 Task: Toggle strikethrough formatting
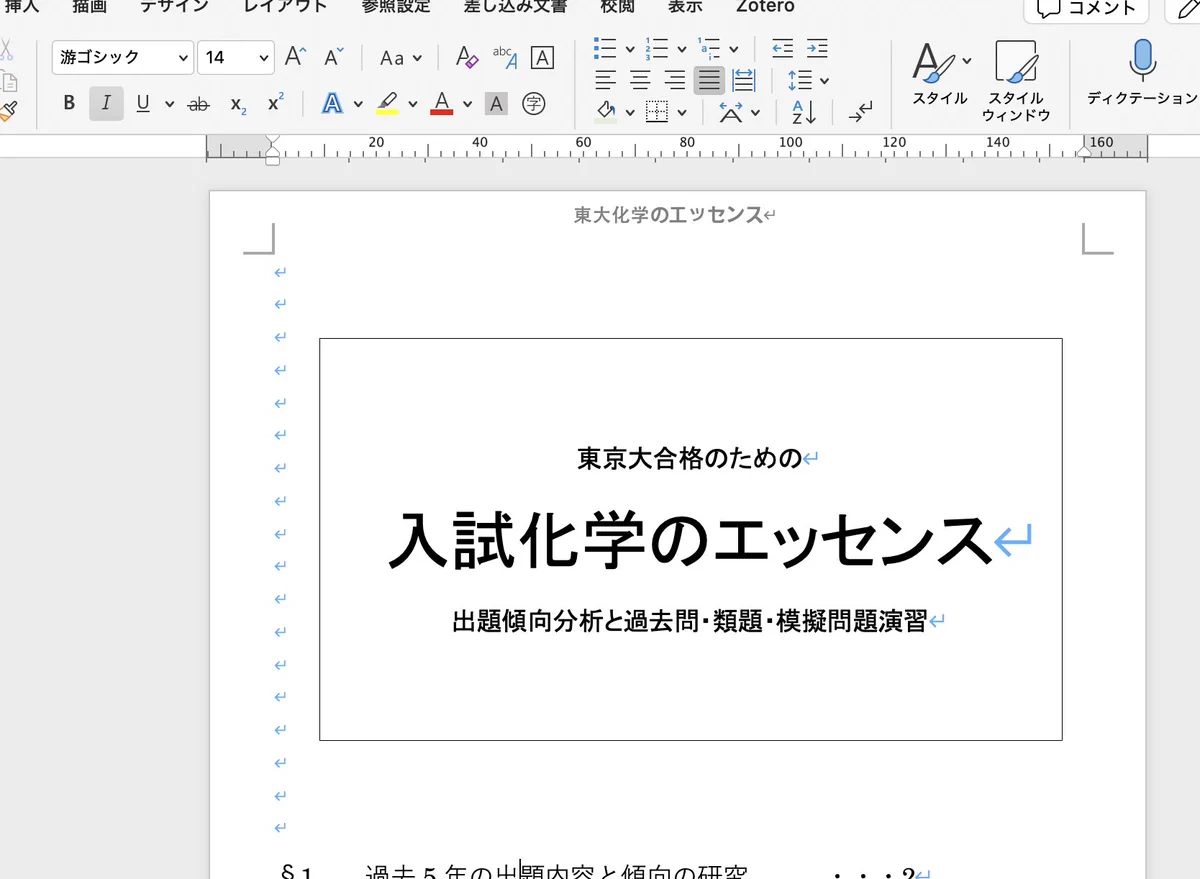[x=199, y=103]
